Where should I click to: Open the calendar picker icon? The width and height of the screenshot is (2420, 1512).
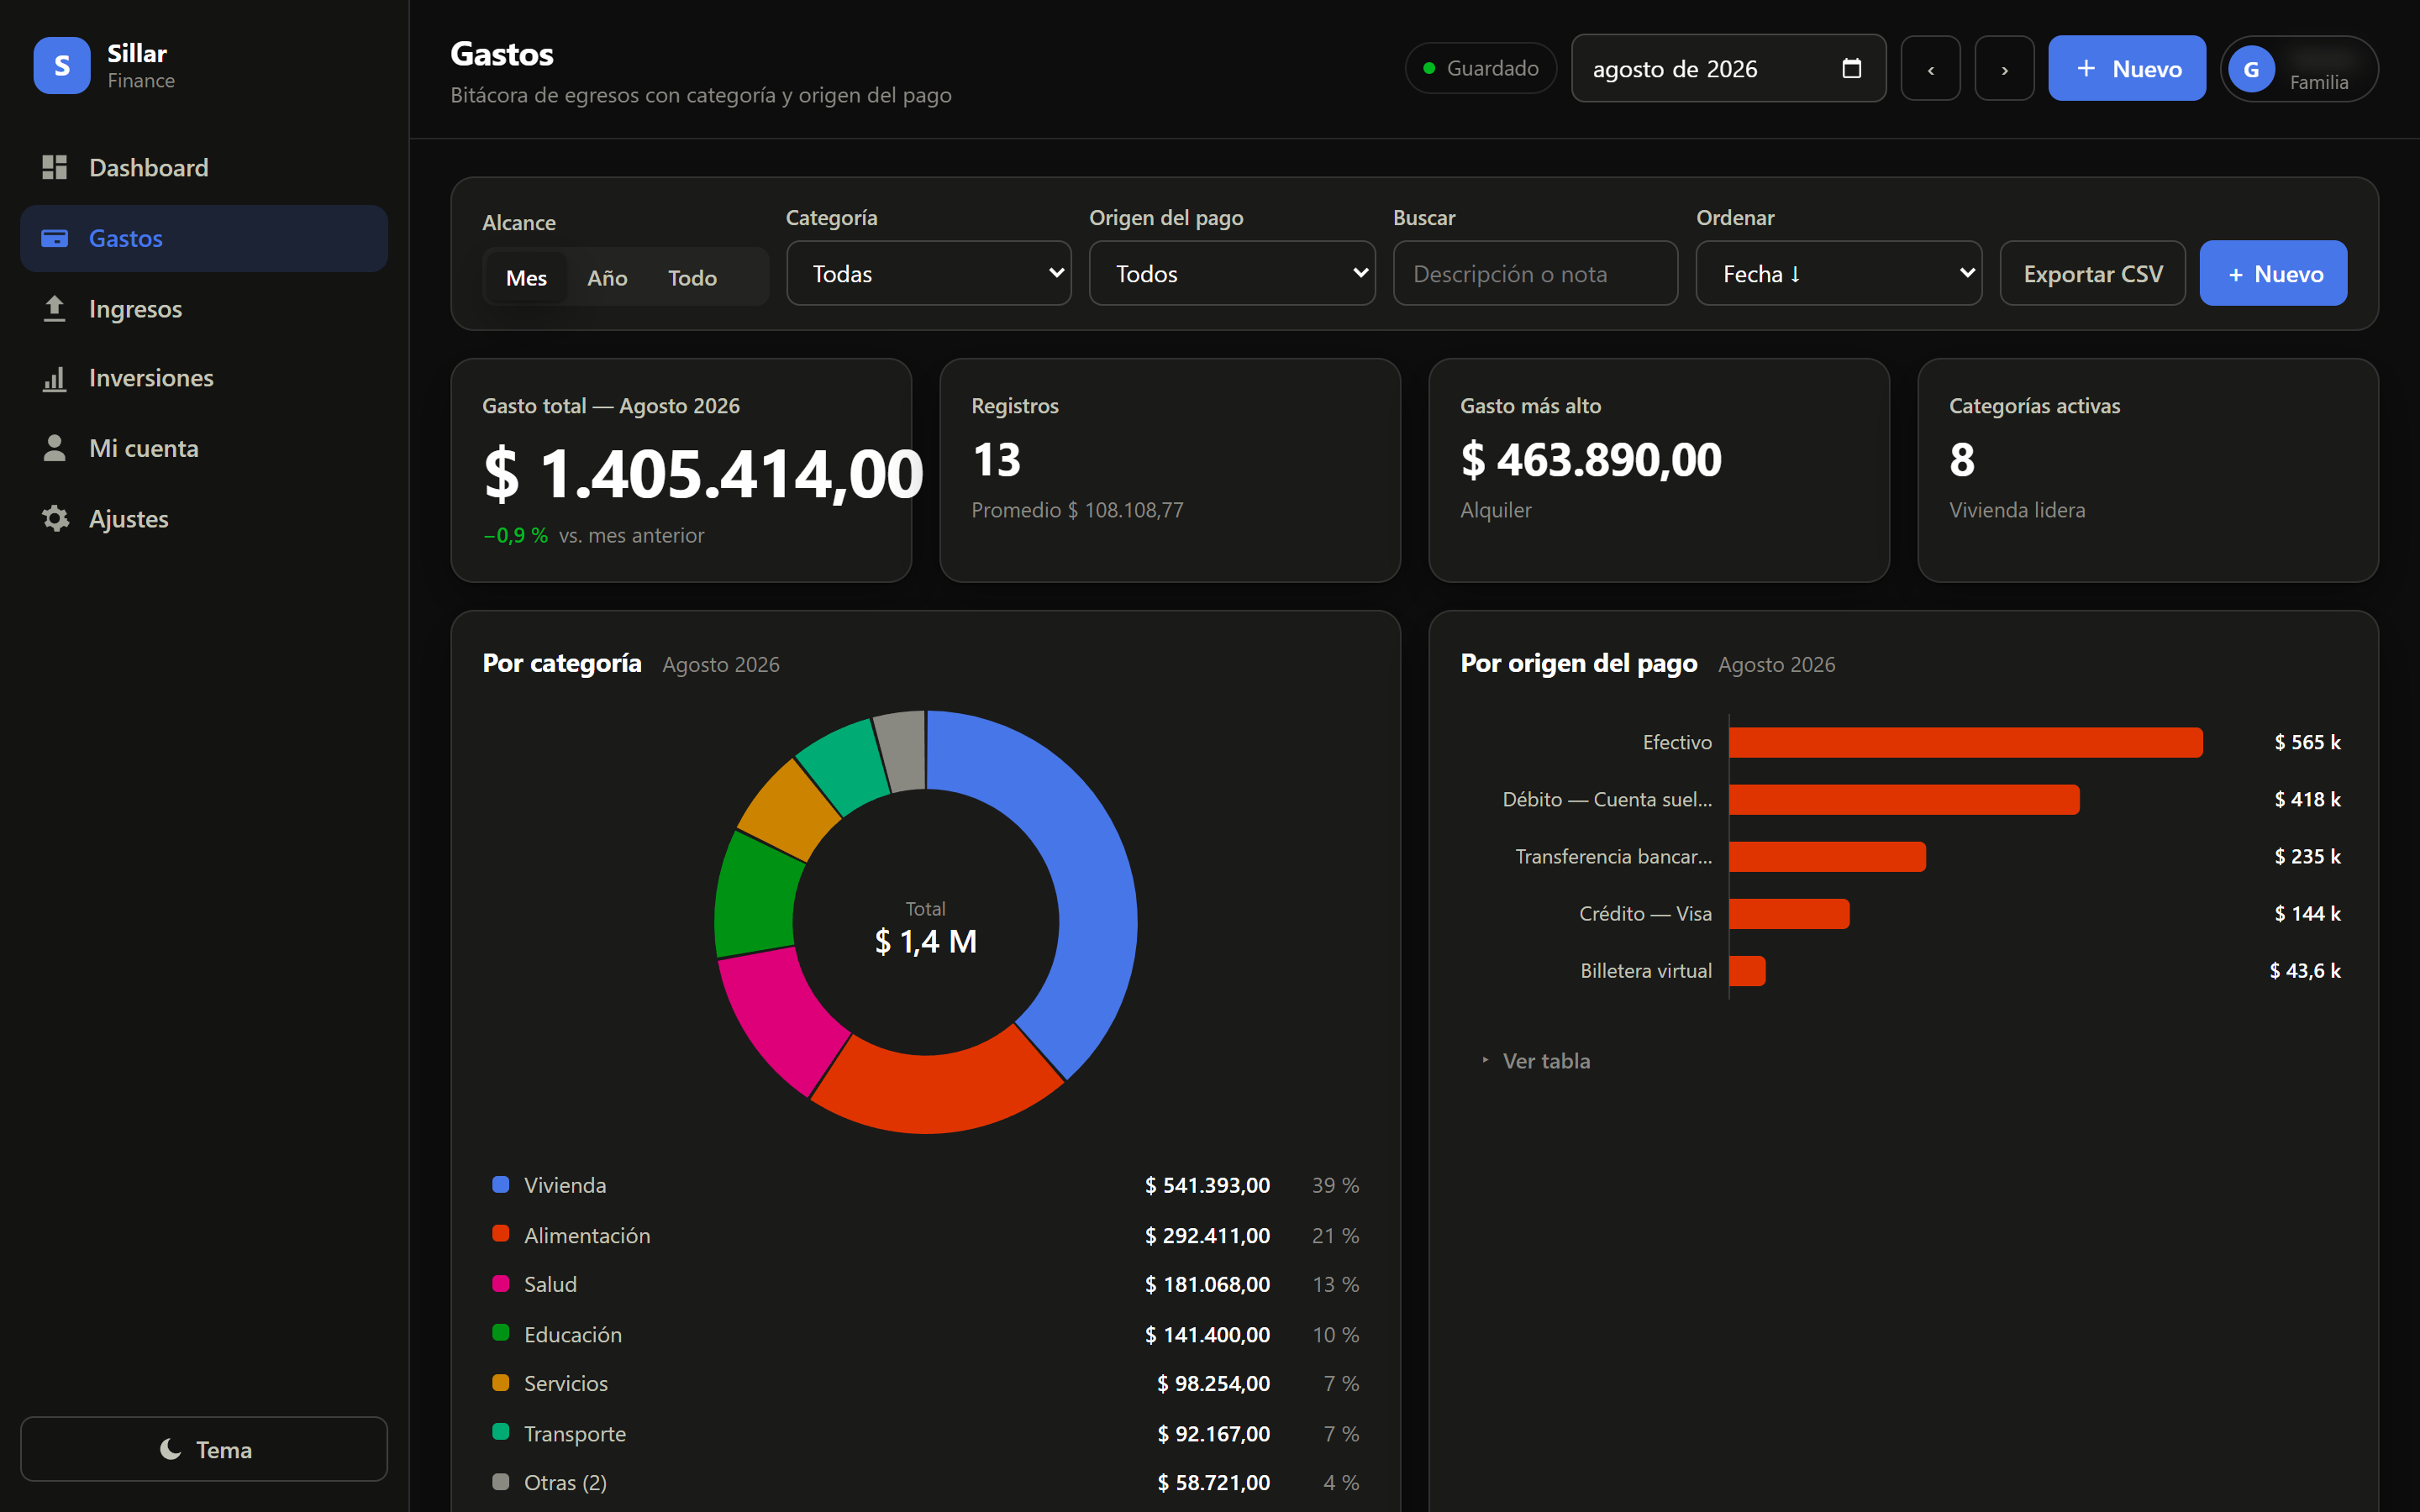pyautogui.click(x=1851, y=68)
